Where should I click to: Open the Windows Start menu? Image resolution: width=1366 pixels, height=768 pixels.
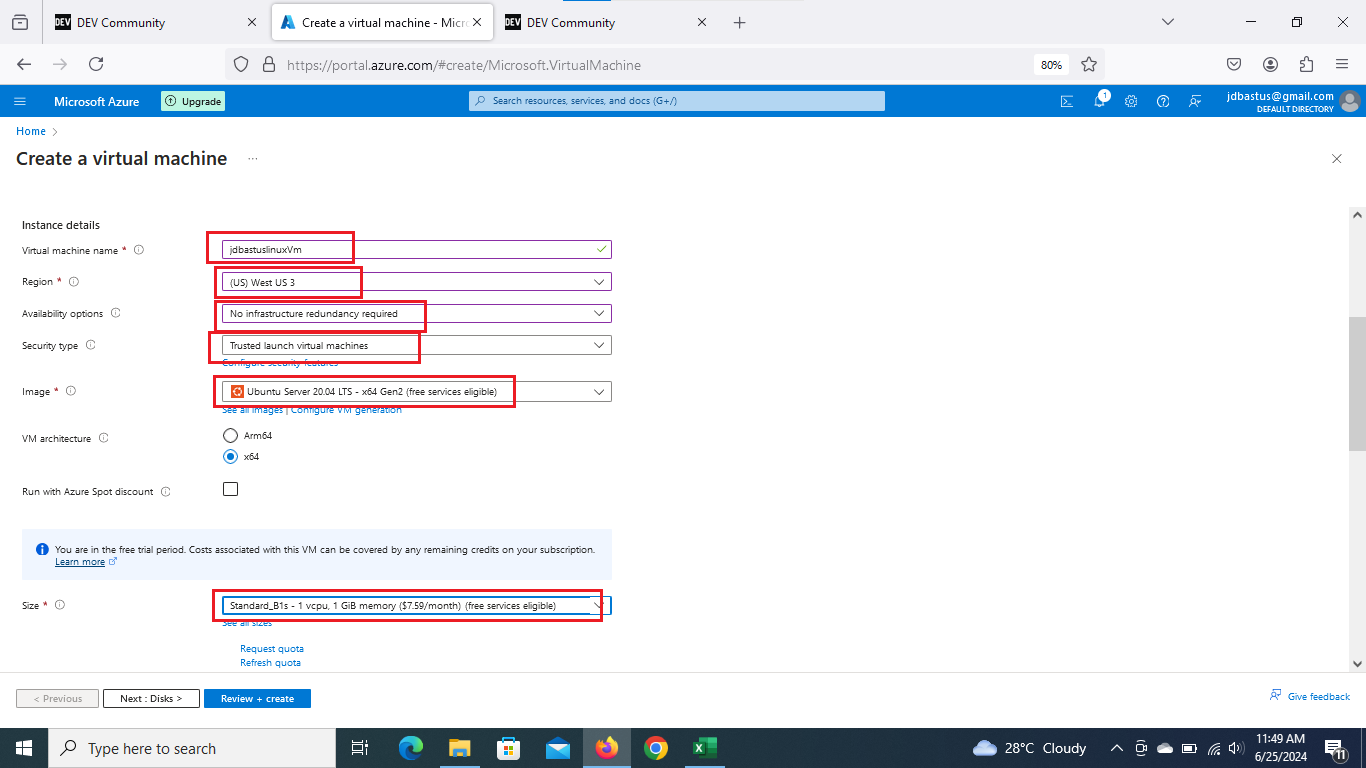(24, 748)
